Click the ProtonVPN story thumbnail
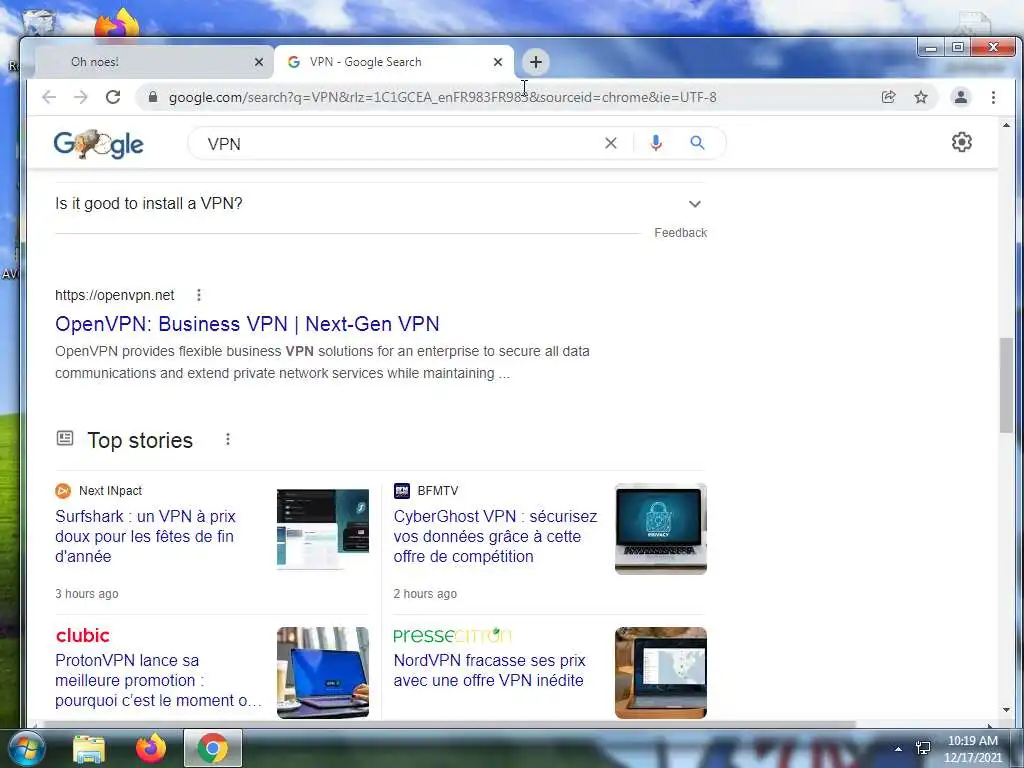 (x=323, y=673)
